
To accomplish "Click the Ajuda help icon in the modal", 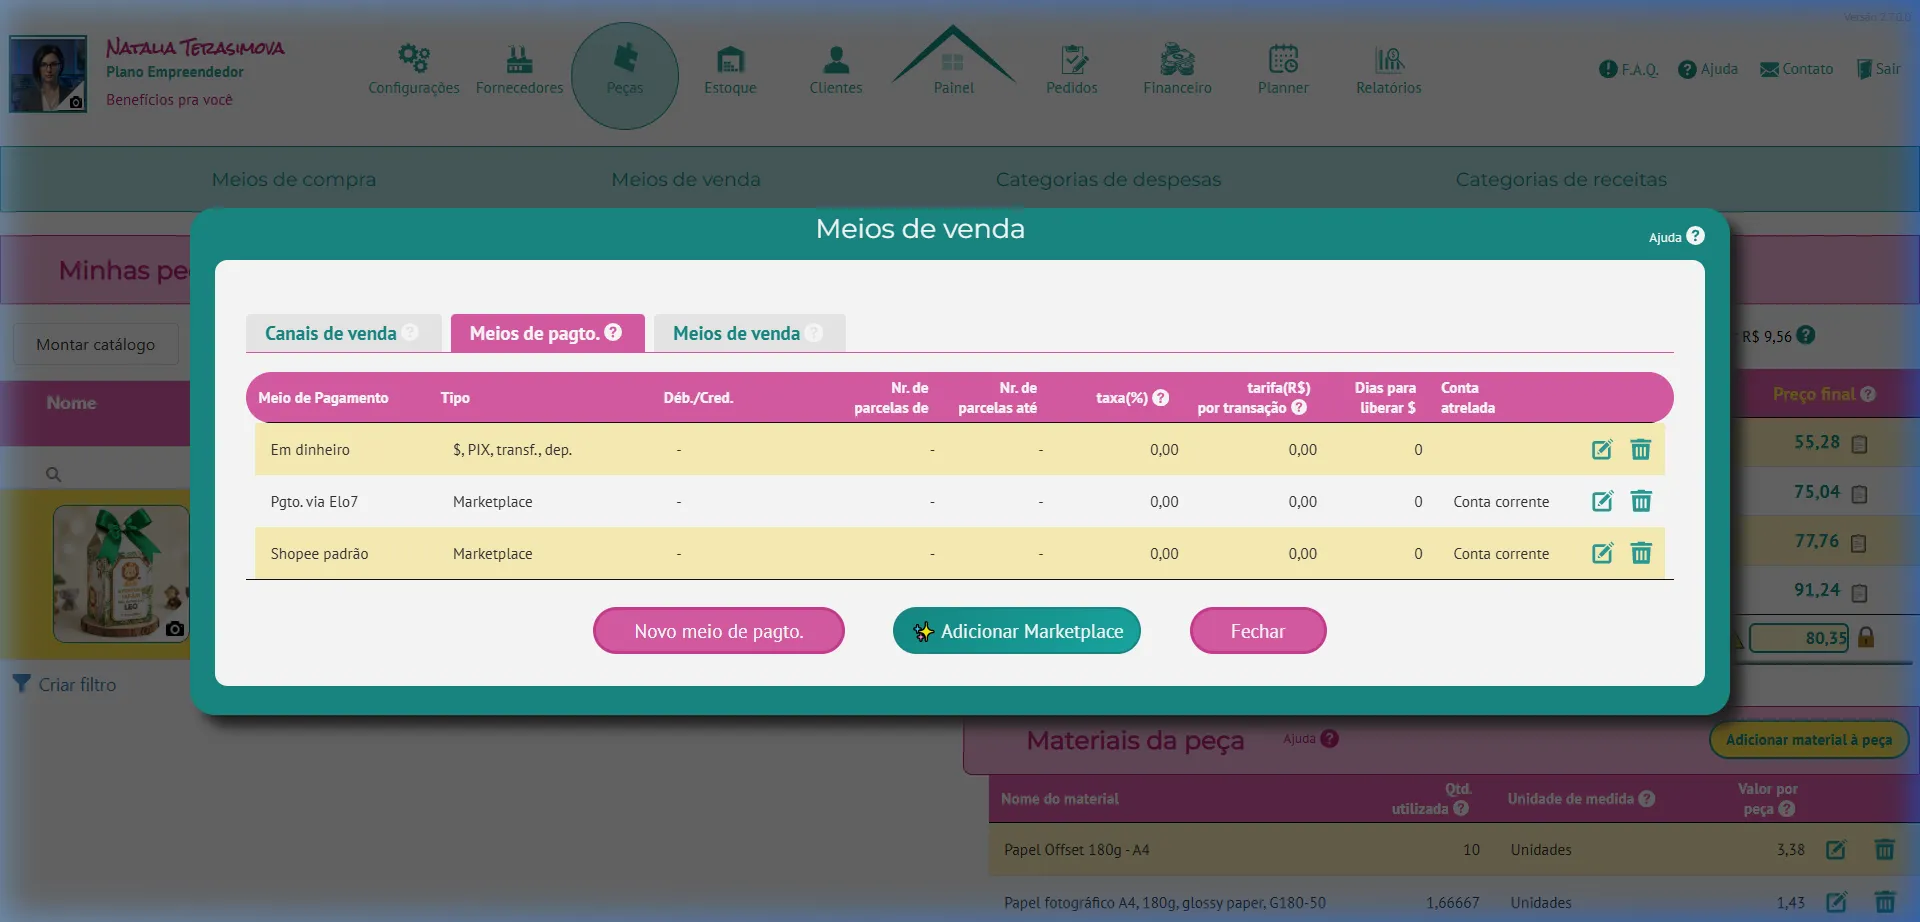I will click(1694, 235).
